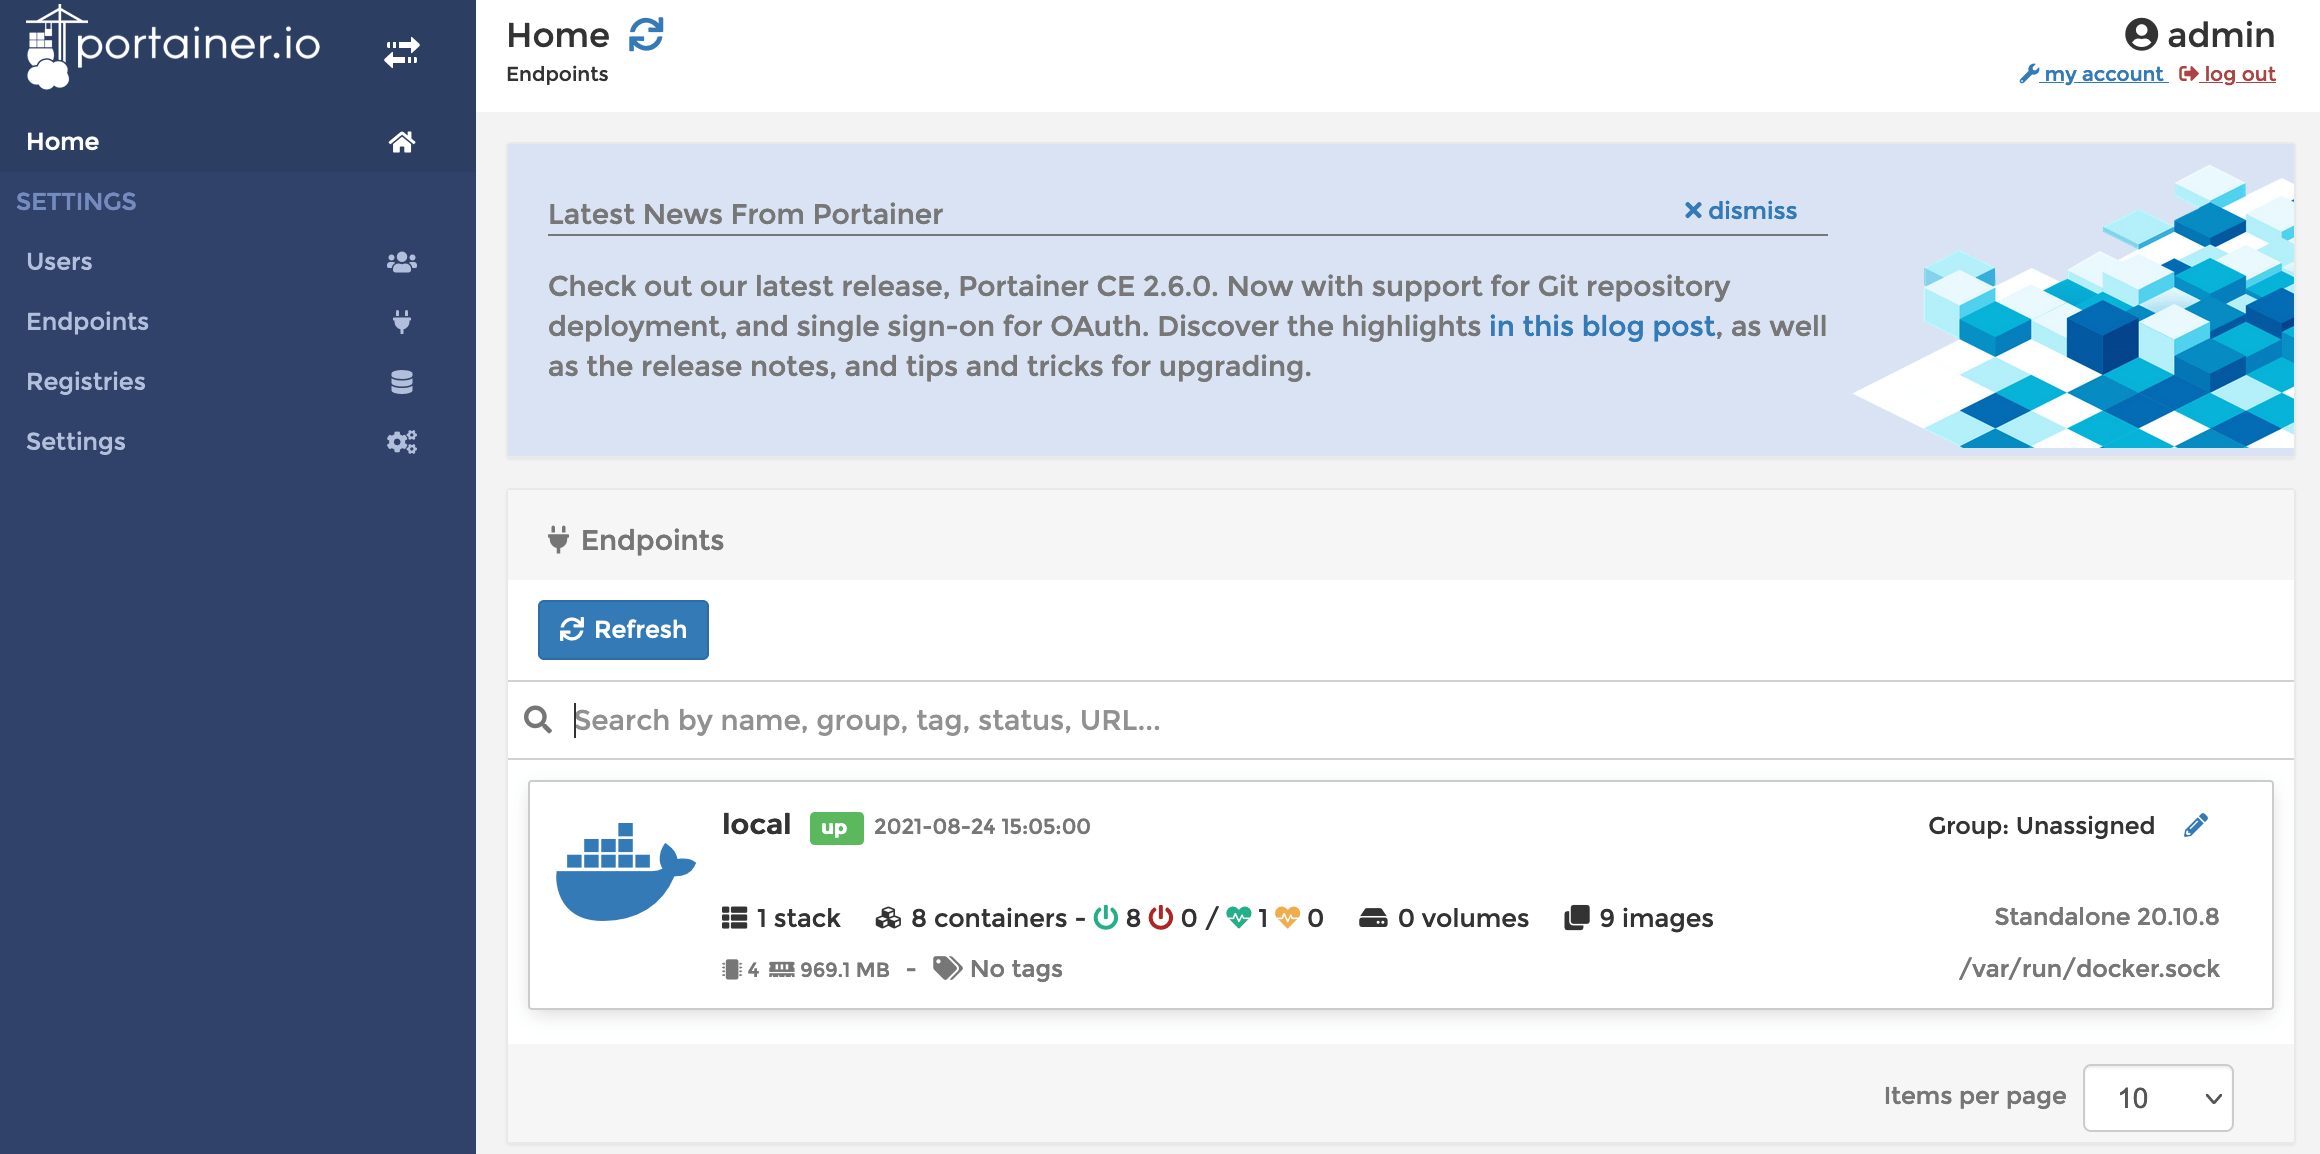Open Registries in the sidebar

238,382
